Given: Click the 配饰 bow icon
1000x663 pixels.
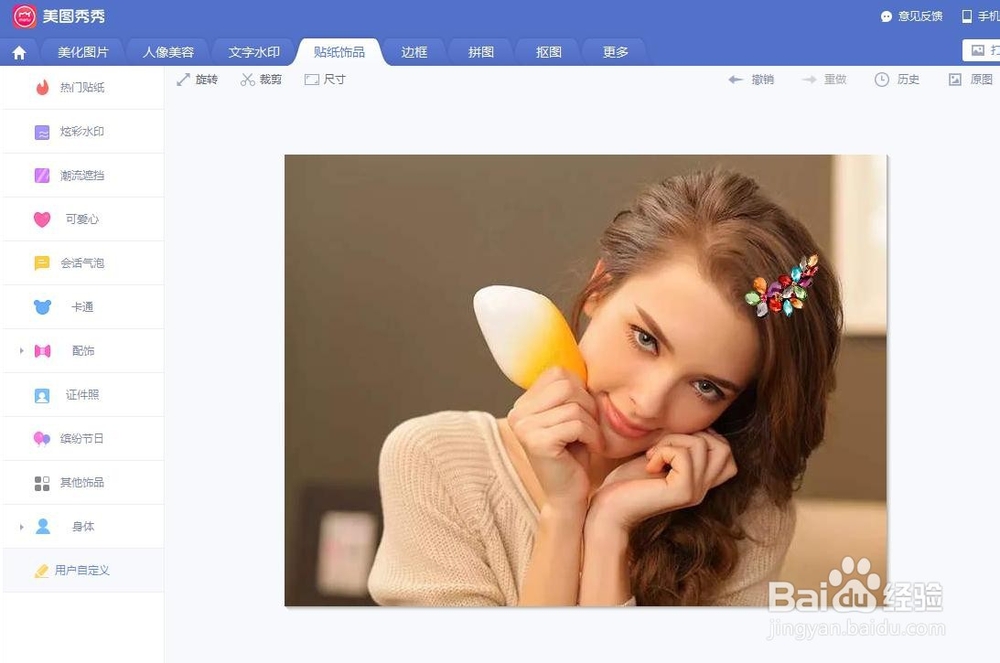Looking at the screenshot, I should click(42, 351).
